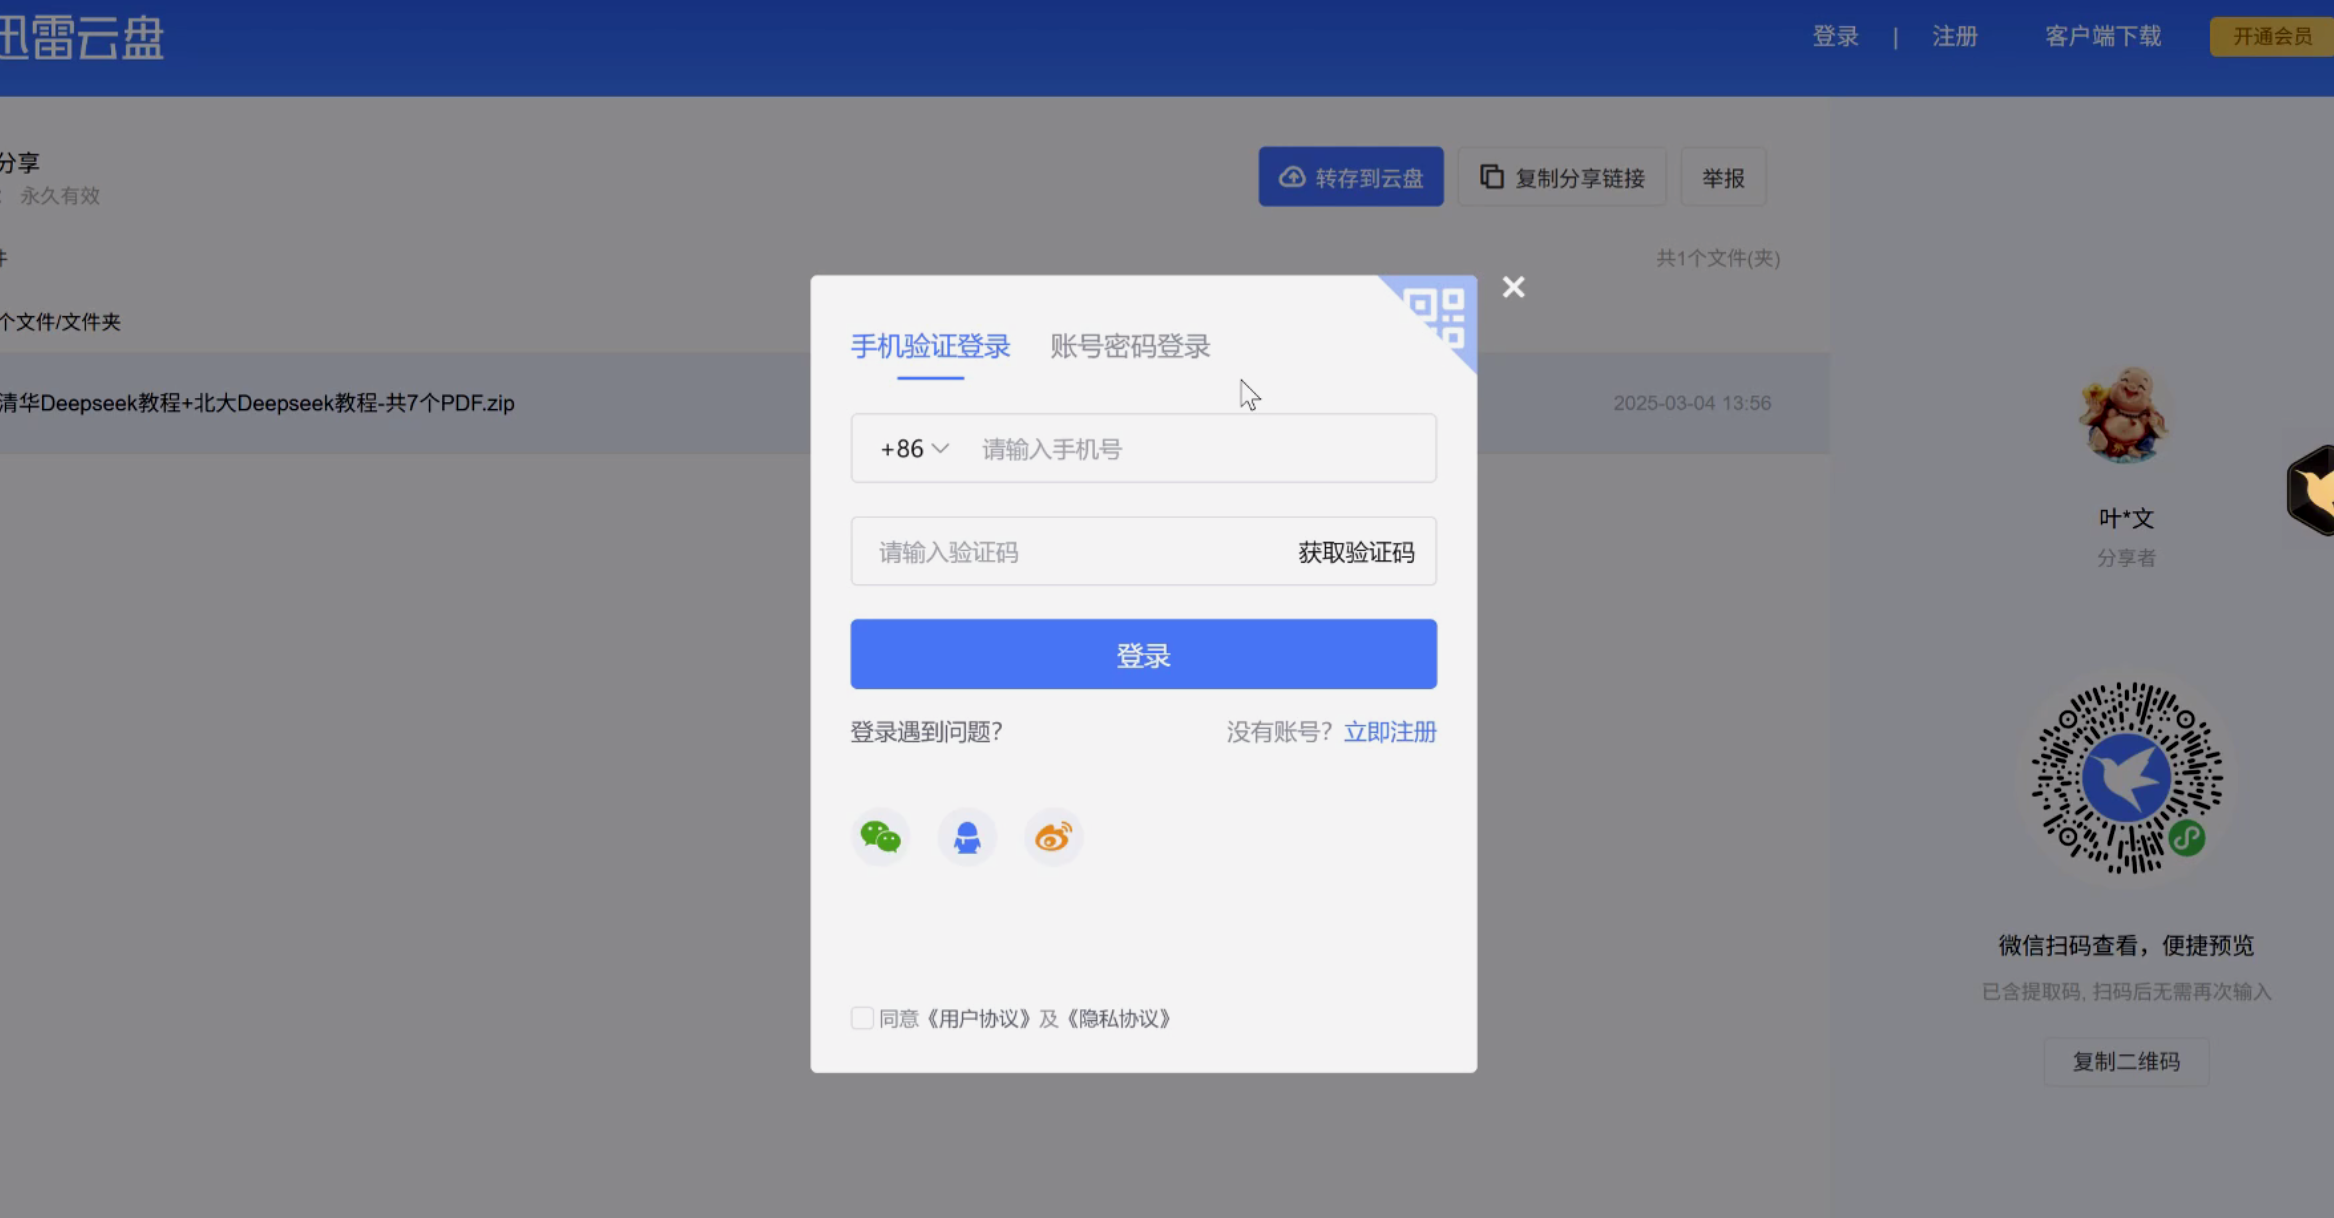Click the 2025-03-04 13:56 date text
Image resolution: width=2334 pixels, height=1218 pixels.
tap(1692, 403)
